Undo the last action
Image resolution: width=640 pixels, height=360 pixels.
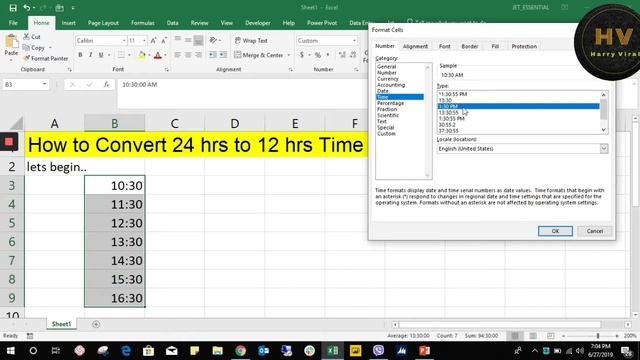(x=27, y=8)
